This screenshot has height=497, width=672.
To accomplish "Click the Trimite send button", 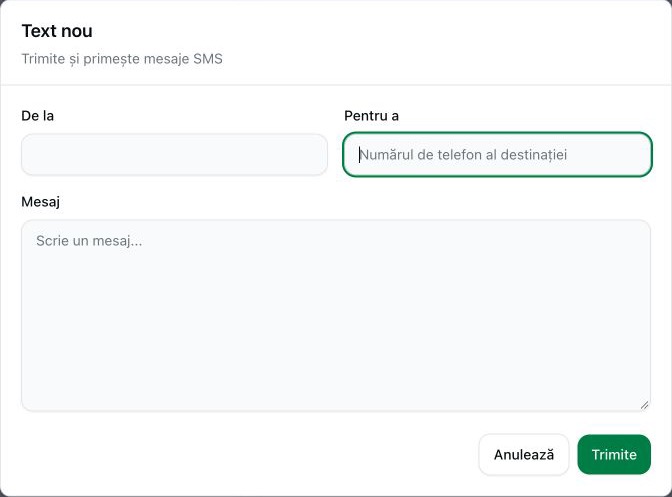I will [x=614, y=455].
